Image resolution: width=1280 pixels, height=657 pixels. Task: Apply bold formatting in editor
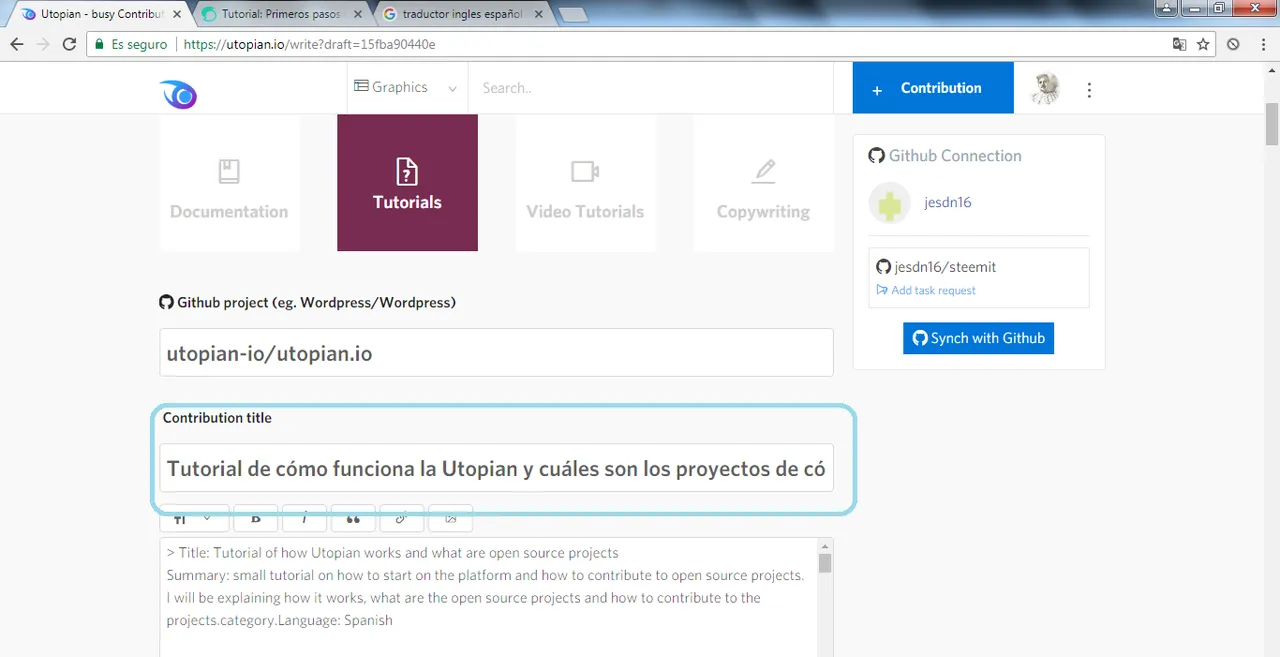(x=256, y=519)
